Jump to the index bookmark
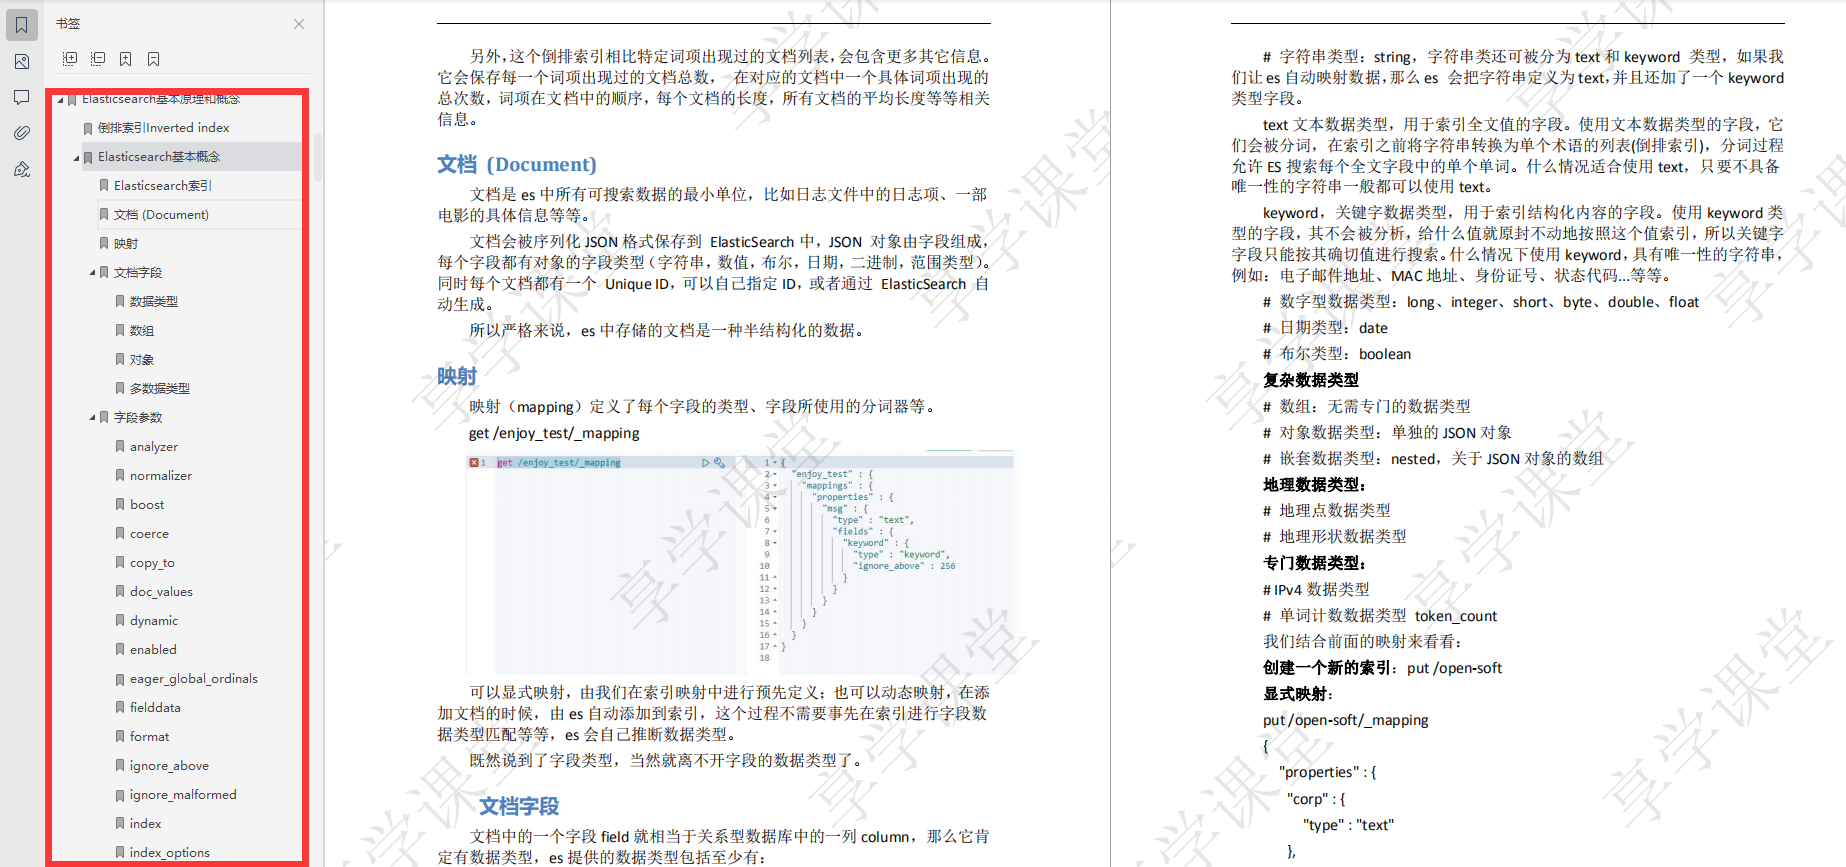Viewport: 1846px width, 867px height. coord(145,824)
